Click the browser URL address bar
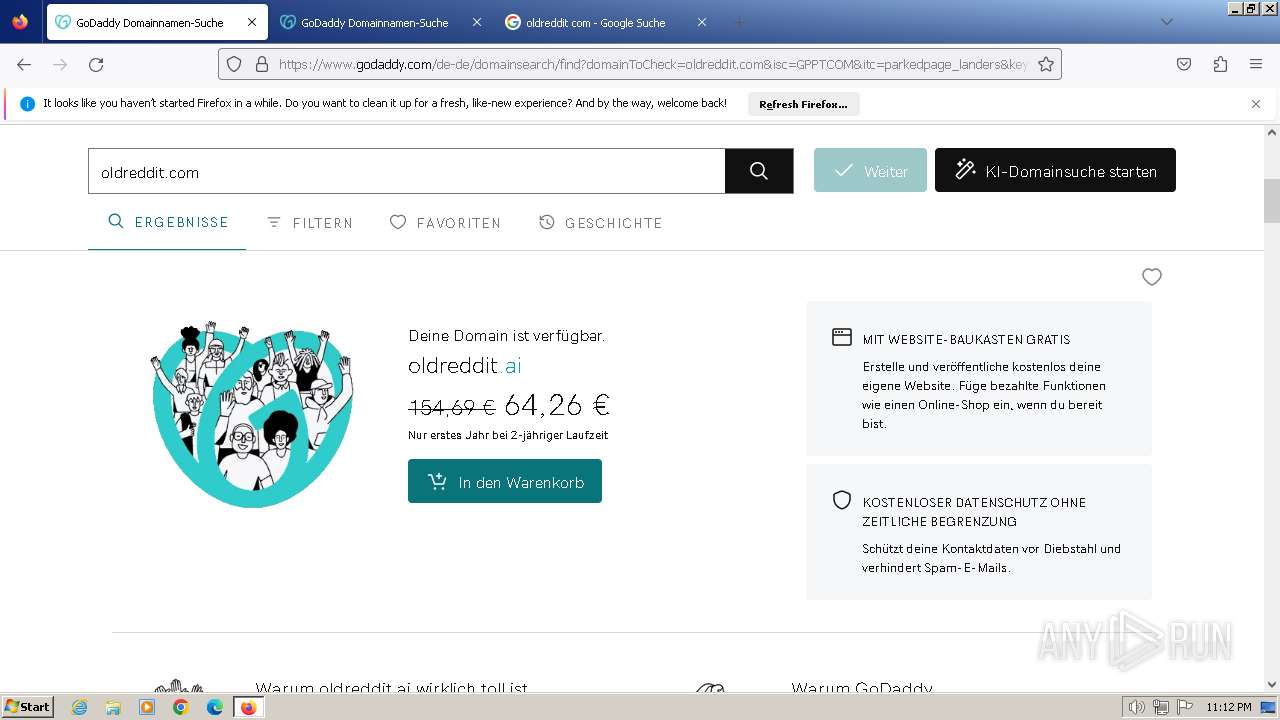The height and width of the screenshot is (720, 1280). coord(652,64)
